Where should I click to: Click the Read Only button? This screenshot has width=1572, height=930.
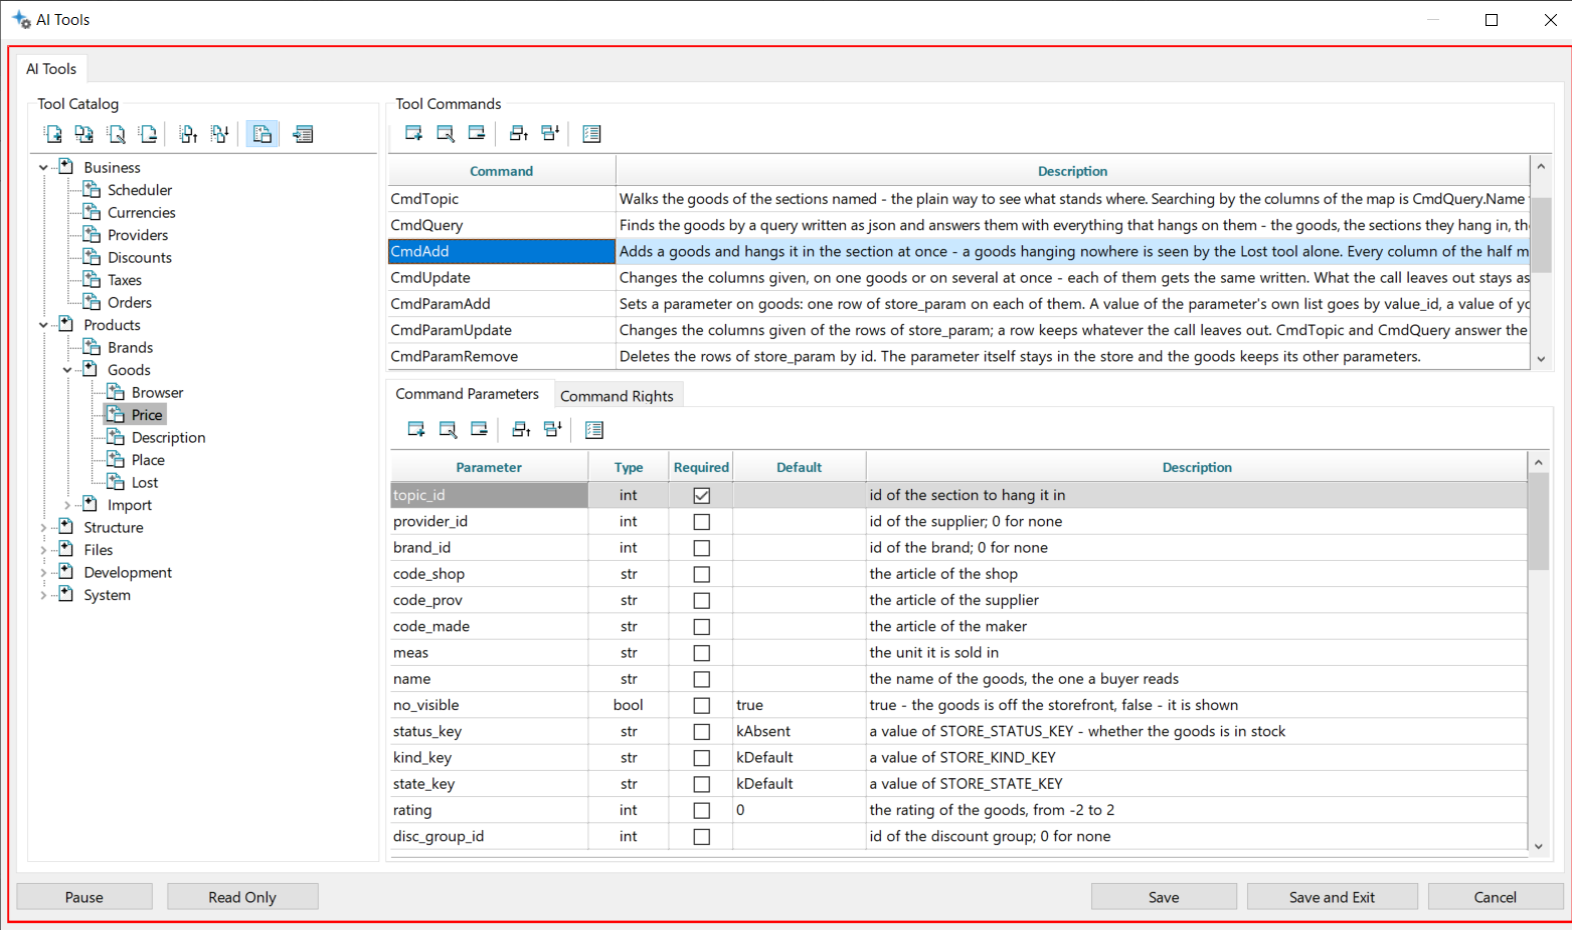242,897
